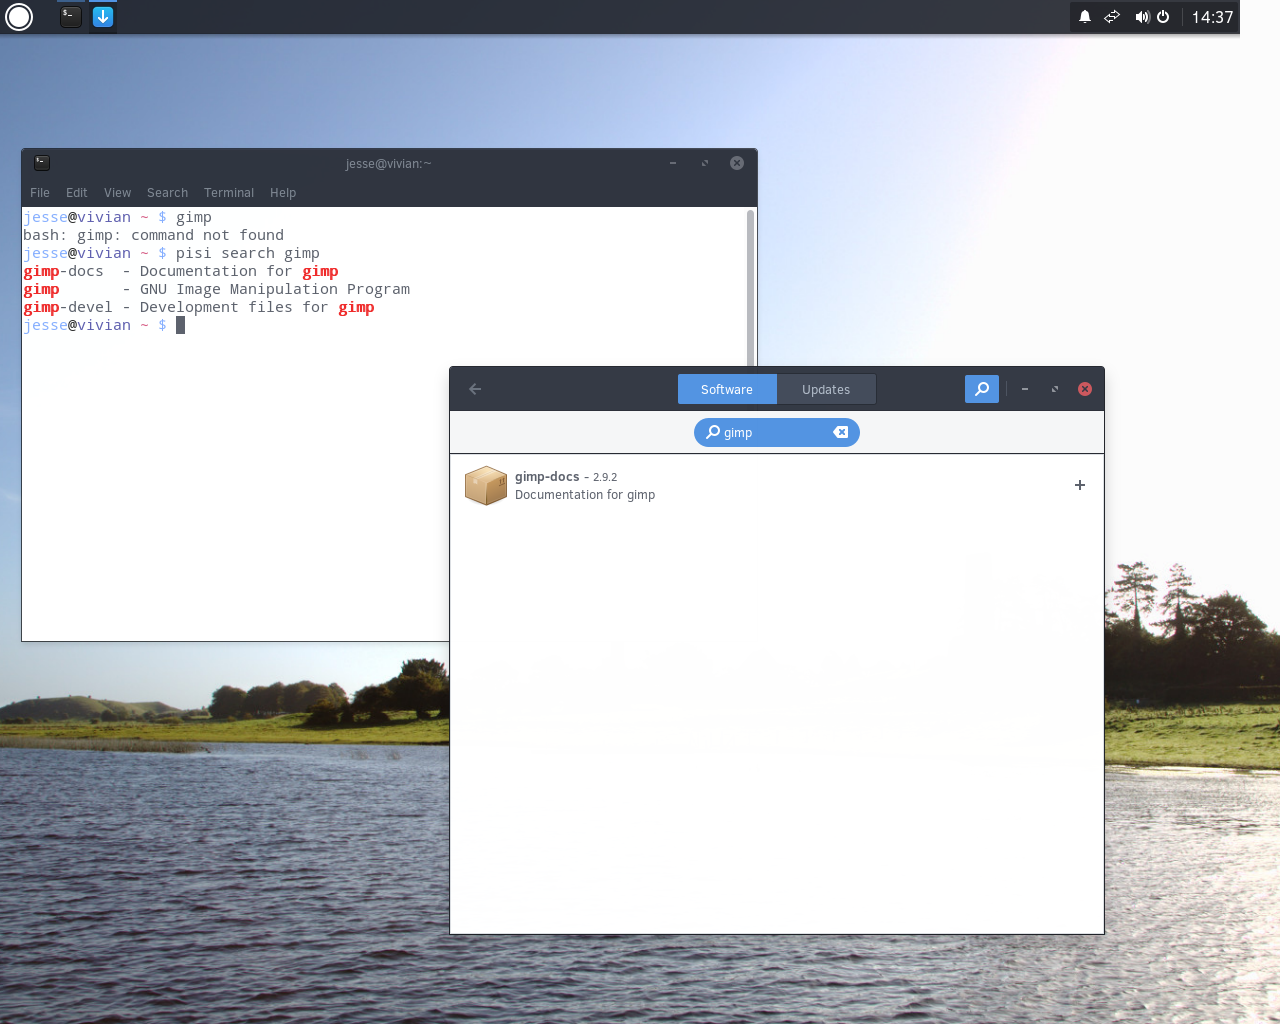Open the Budgie menu launcher icon
Screen dimensions: 1280x1024
point(19,17)
